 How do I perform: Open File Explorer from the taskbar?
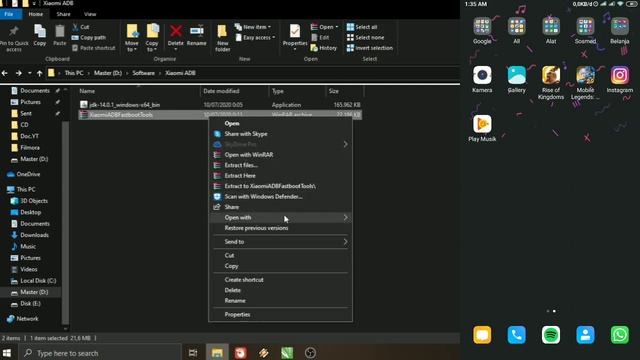(x=217, y=353)
